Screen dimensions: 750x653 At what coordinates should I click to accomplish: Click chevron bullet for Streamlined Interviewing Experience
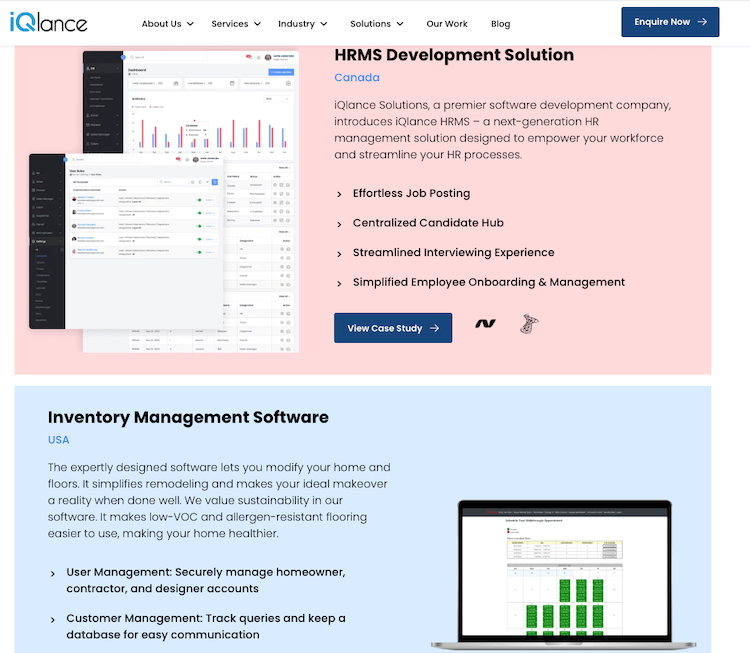(x=339, y=253)
